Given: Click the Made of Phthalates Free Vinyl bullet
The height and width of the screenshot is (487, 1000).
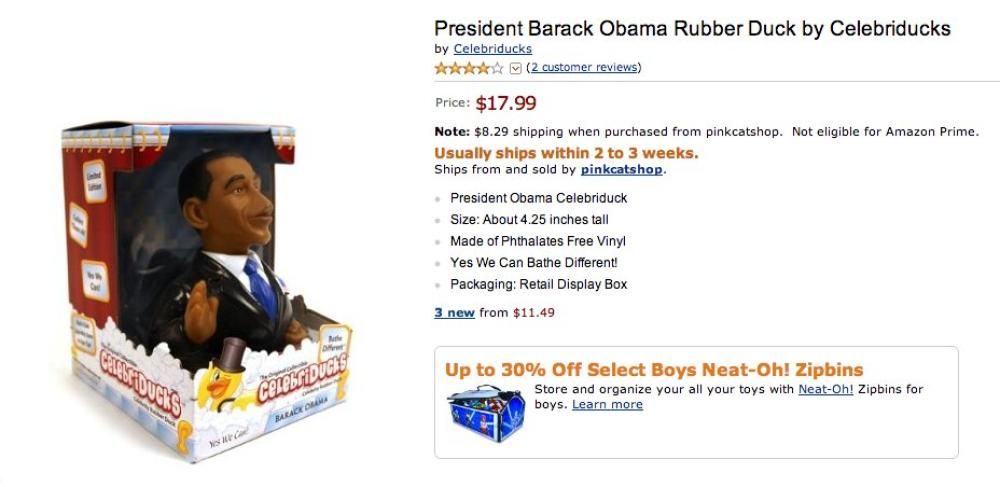Looking at the screenshot, I should 538,241.
